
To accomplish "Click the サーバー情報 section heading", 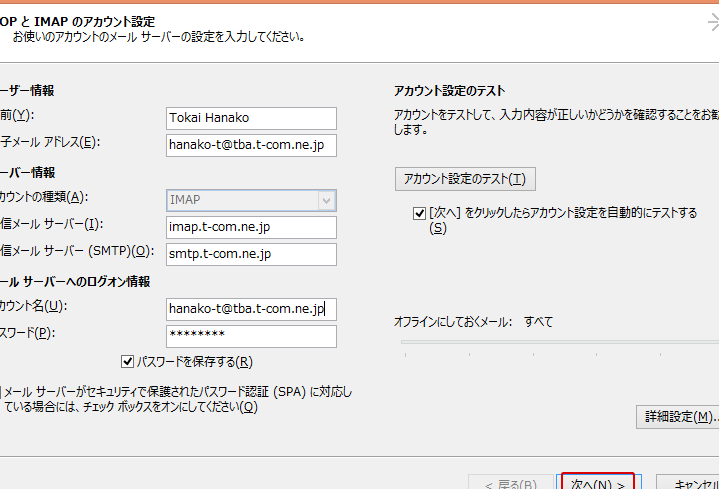I will pos(28,173).
